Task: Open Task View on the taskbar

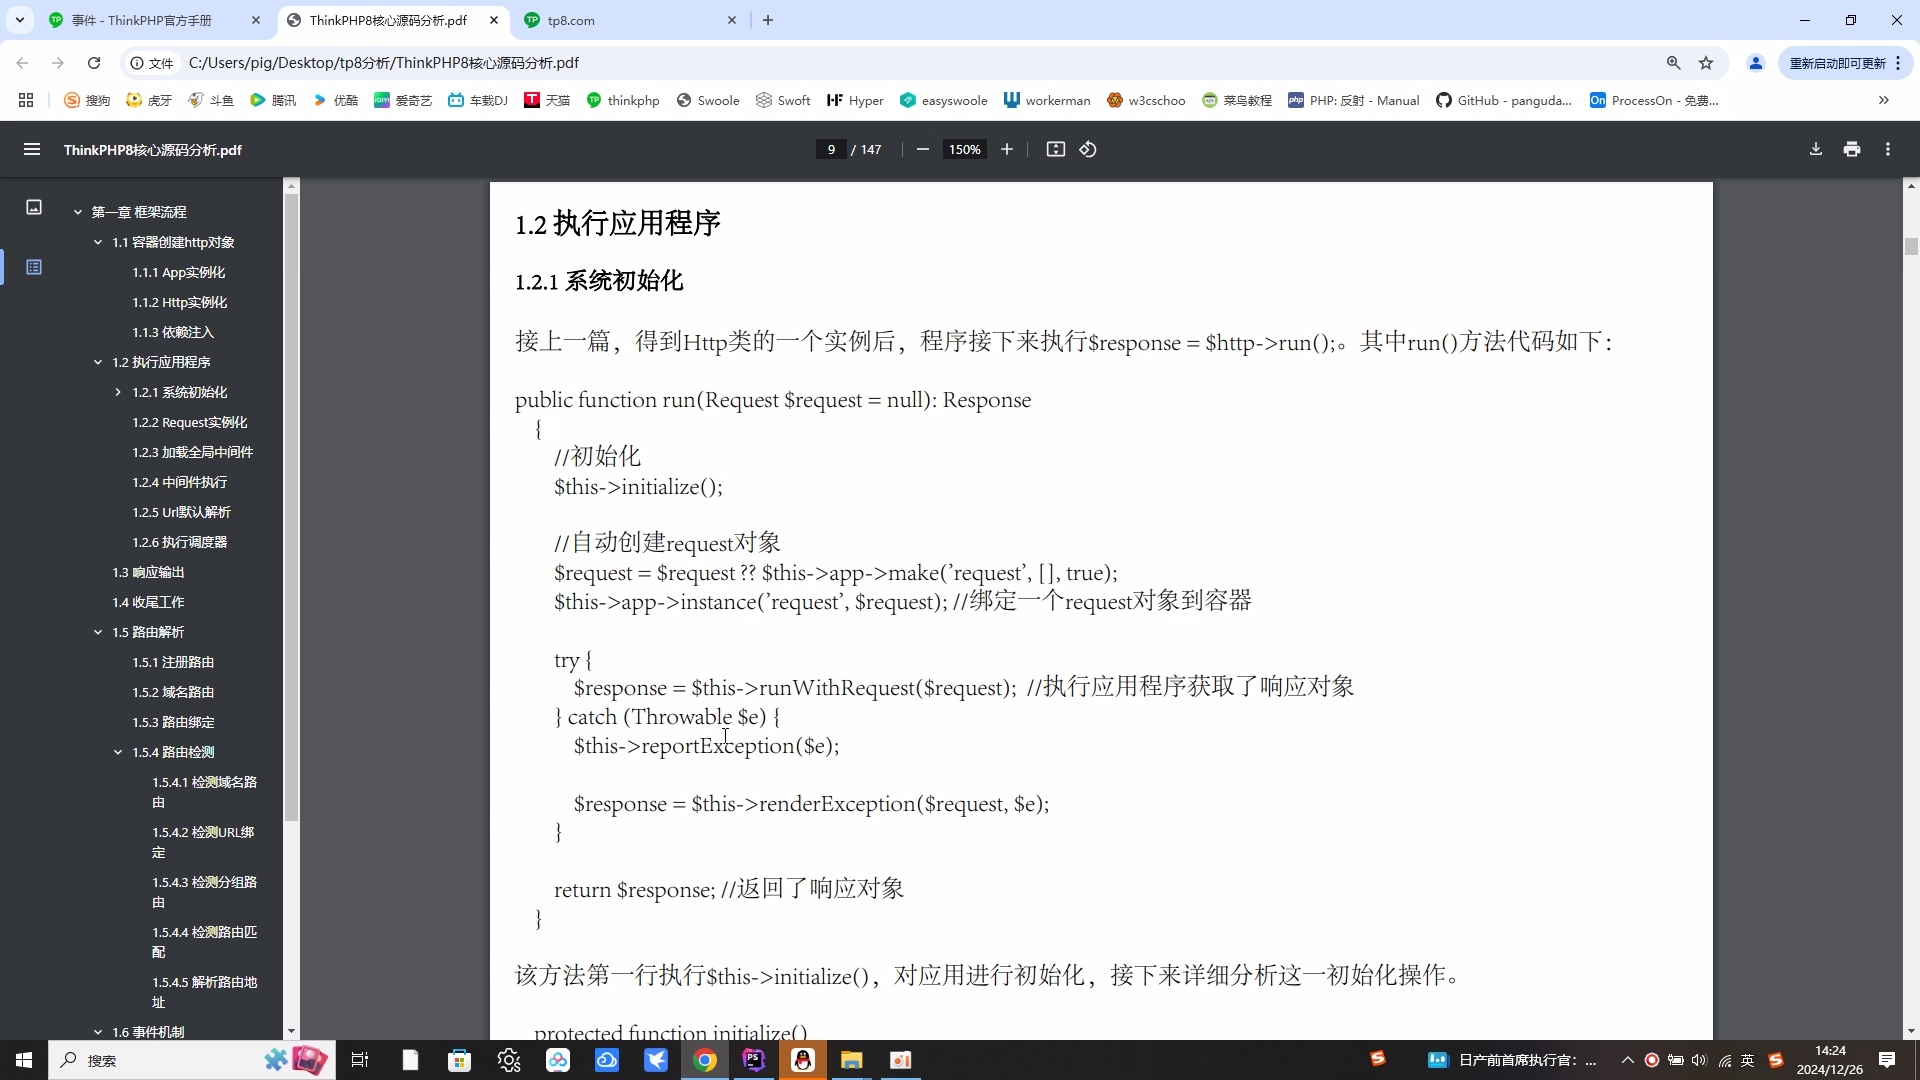Action: click(360, 1060)
